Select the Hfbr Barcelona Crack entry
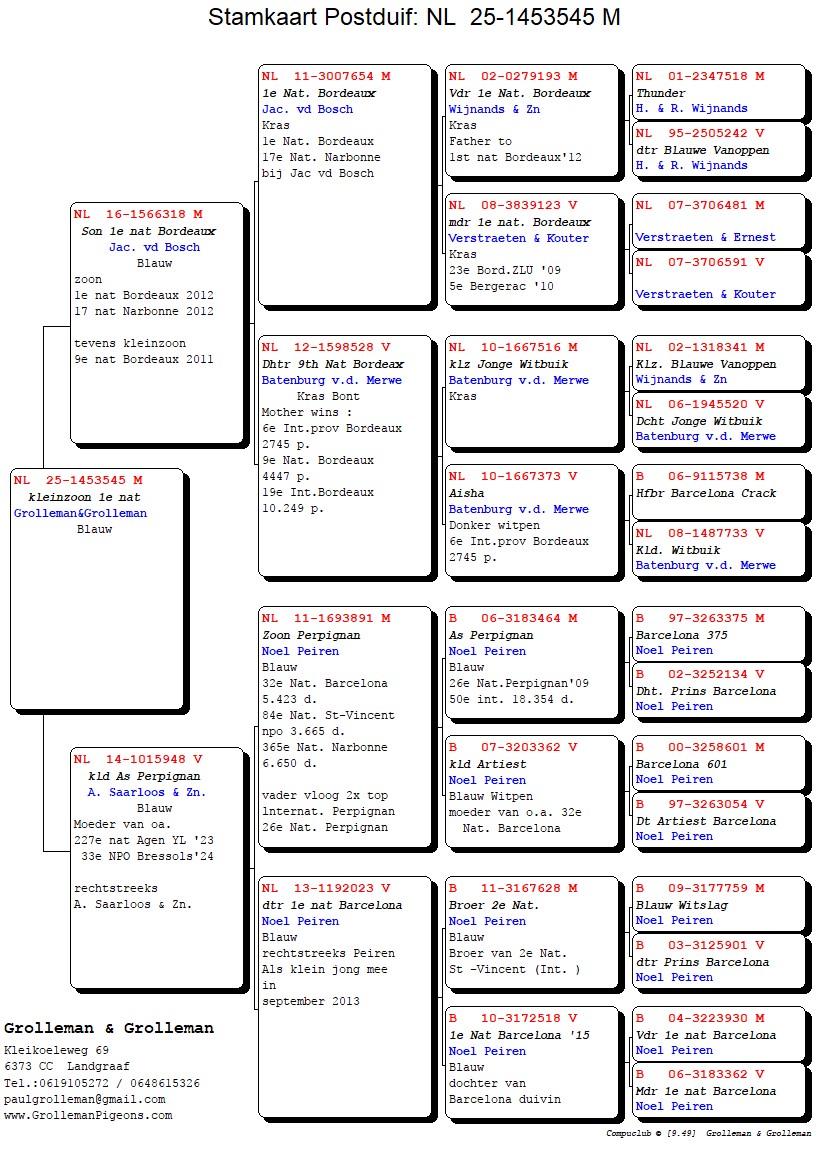The height and width of the screenshot is (1172, 816). click(x=706, y=493)
